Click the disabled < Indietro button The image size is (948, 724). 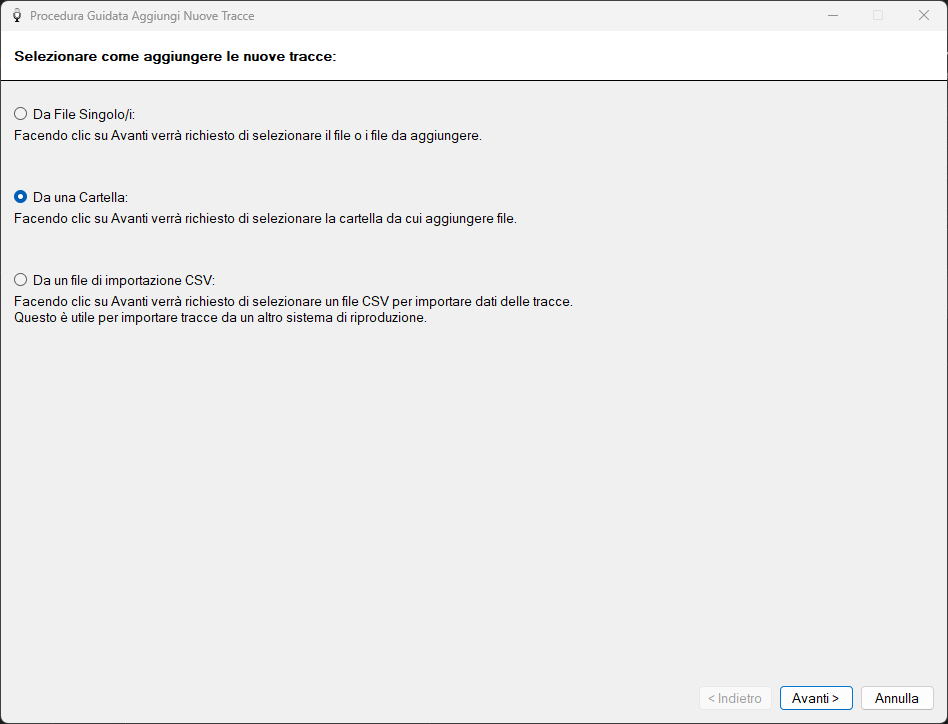coord(735,698)
